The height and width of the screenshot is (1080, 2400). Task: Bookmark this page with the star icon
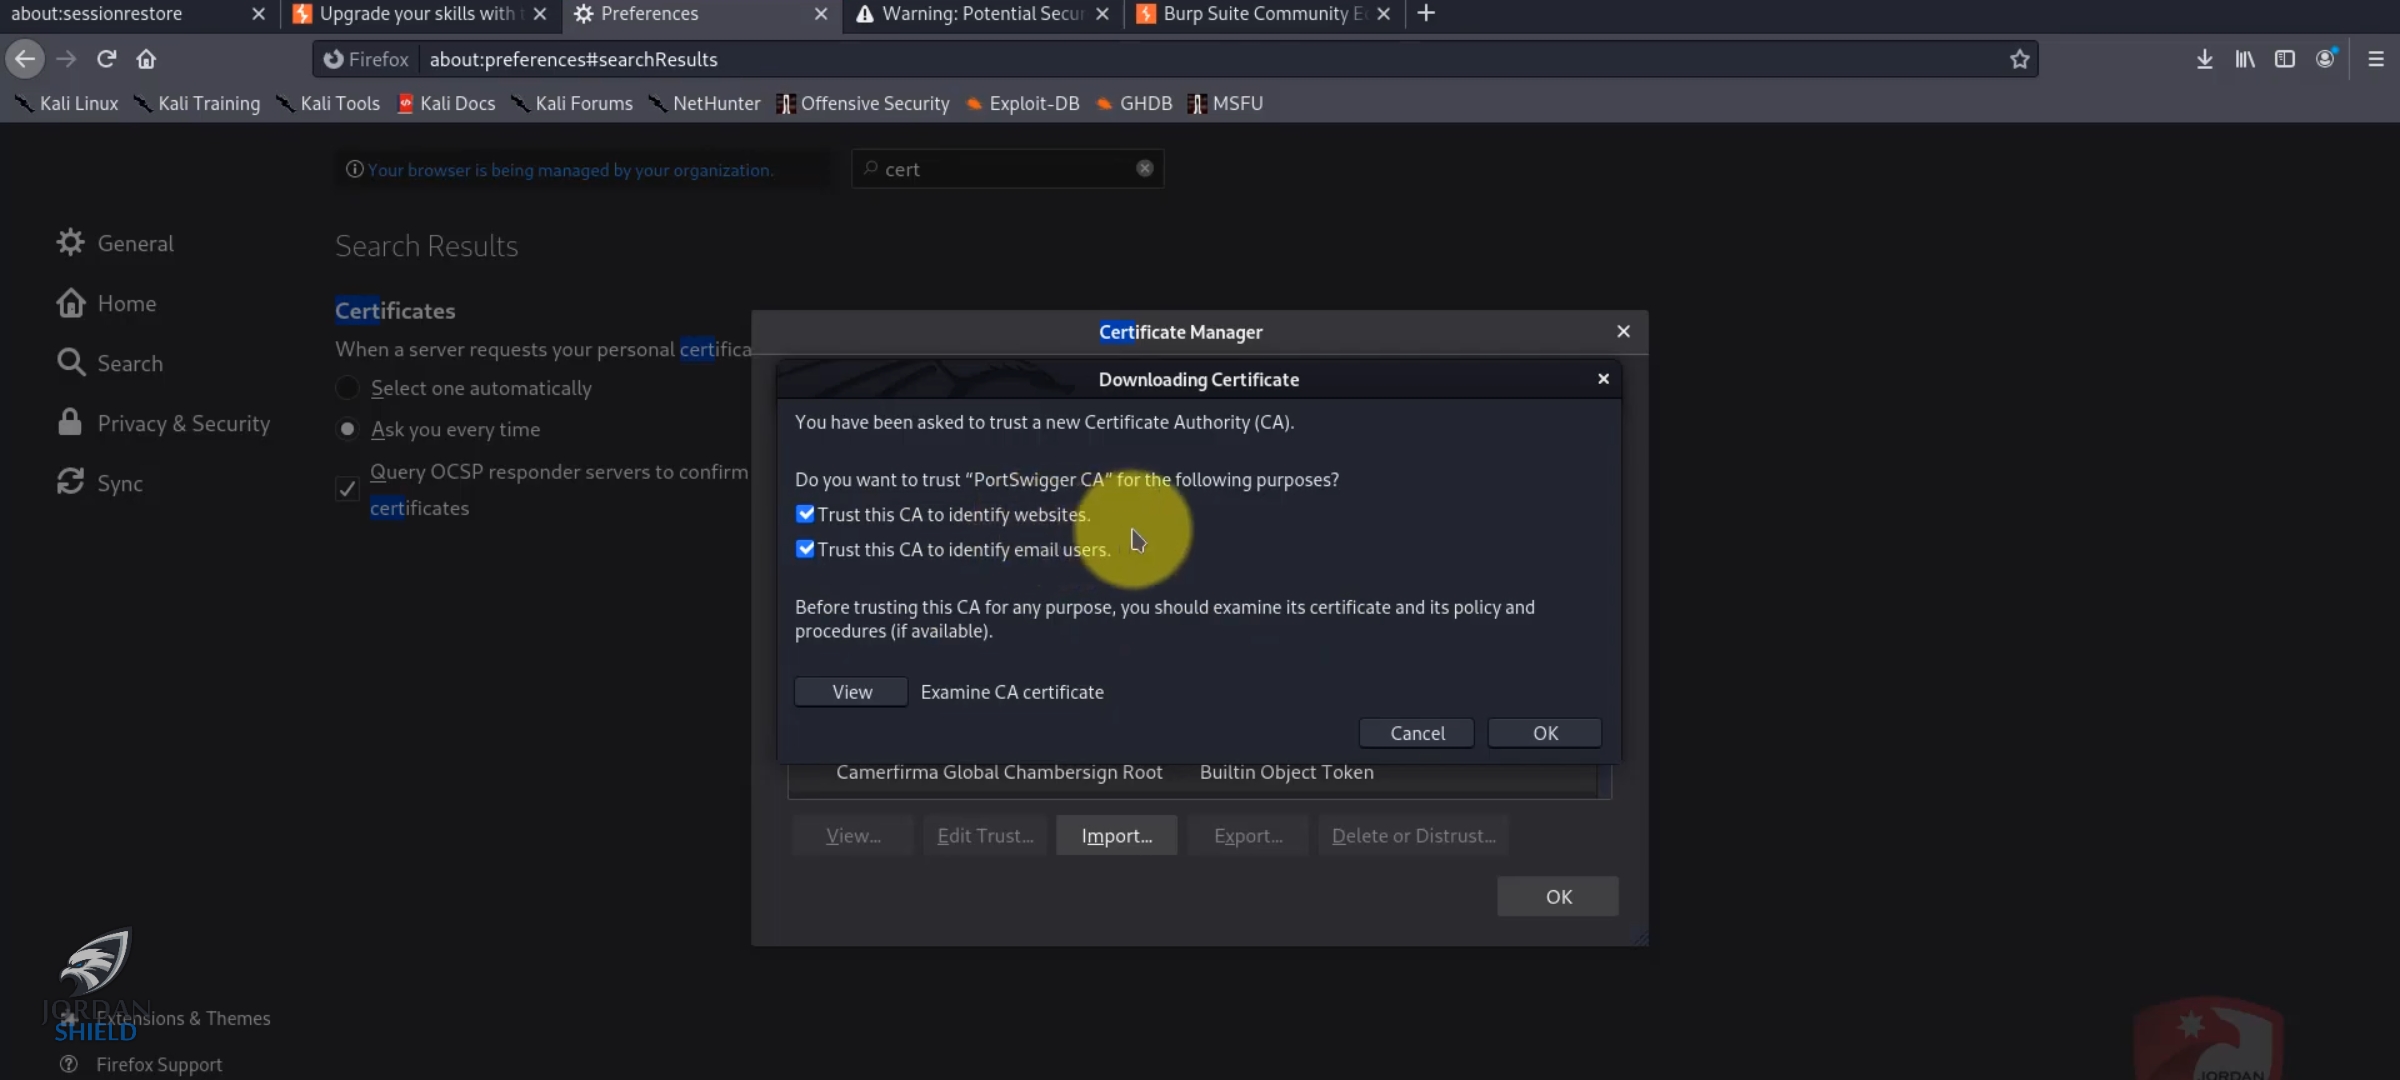(x=2019, y=59)
